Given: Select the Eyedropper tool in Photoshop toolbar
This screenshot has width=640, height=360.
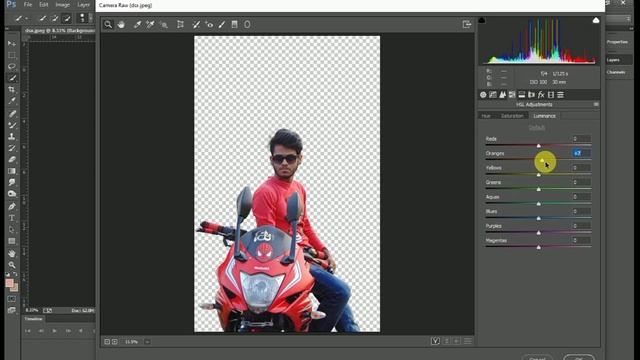Looking at the screenshot, I should coord(12,101).
